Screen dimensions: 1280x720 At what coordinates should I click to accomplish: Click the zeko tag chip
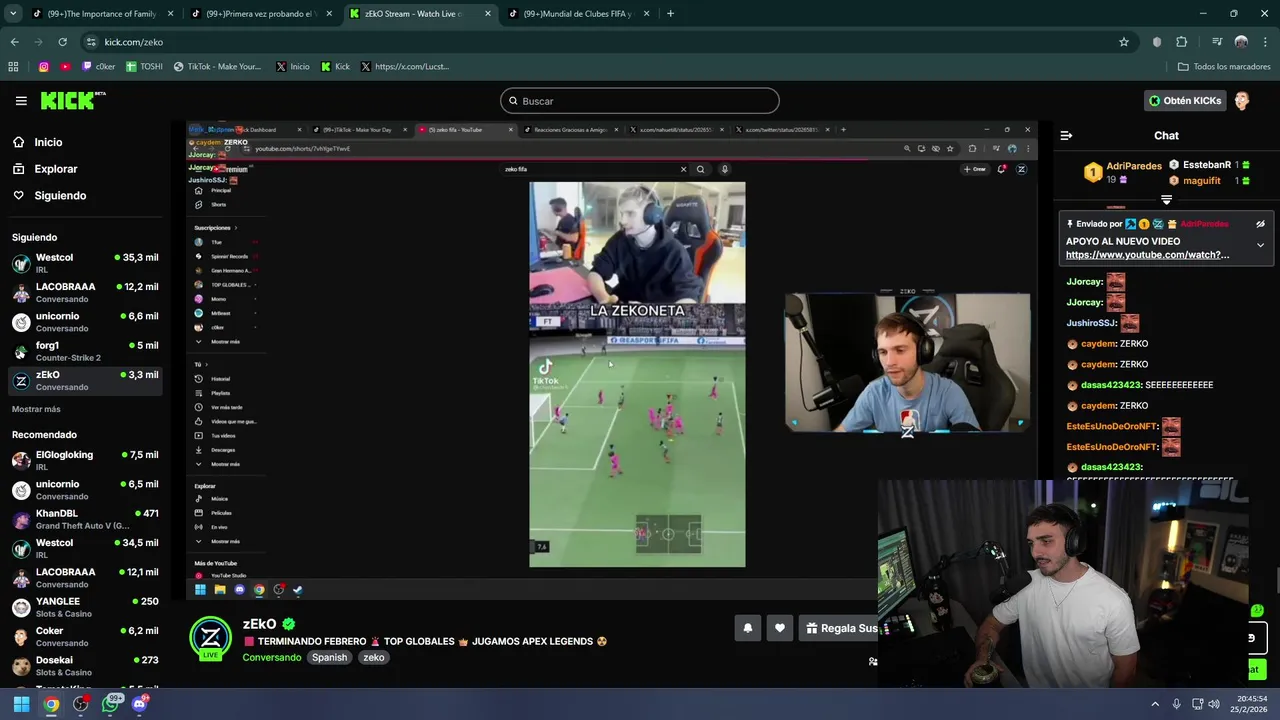[374, 658]
